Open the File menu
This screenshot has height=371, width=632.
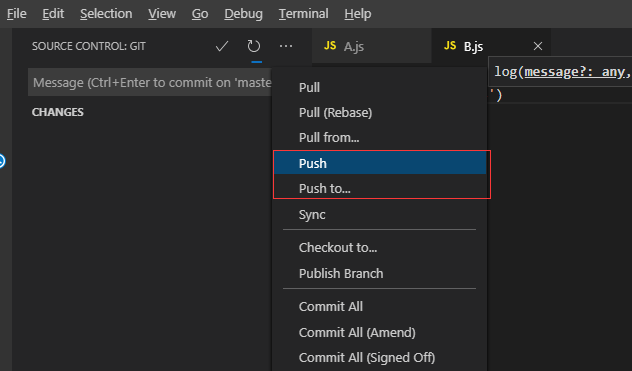[17, 14]
